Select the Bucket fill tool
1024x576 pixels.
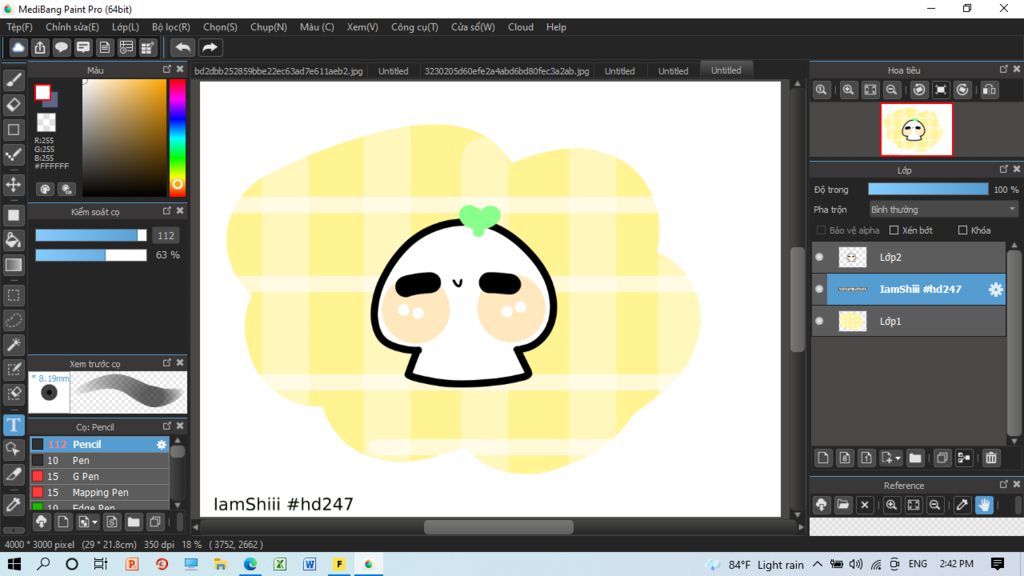(13, 240)
